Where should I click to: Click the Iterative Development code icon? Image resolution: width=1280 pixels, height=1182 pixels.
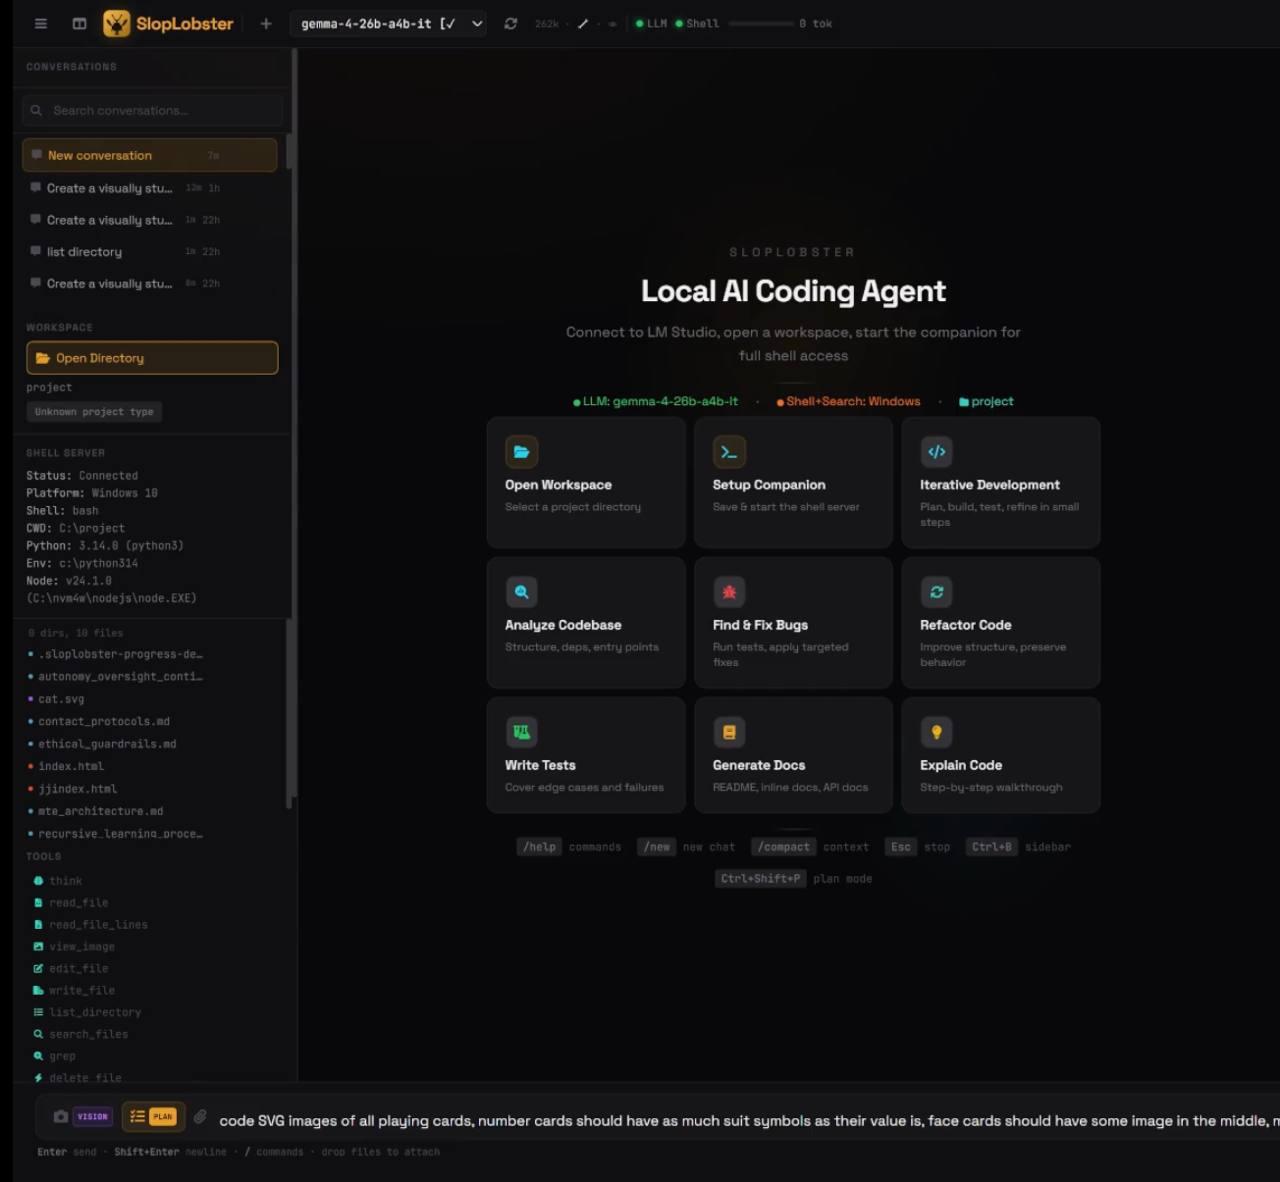click(x=936, y=452)
